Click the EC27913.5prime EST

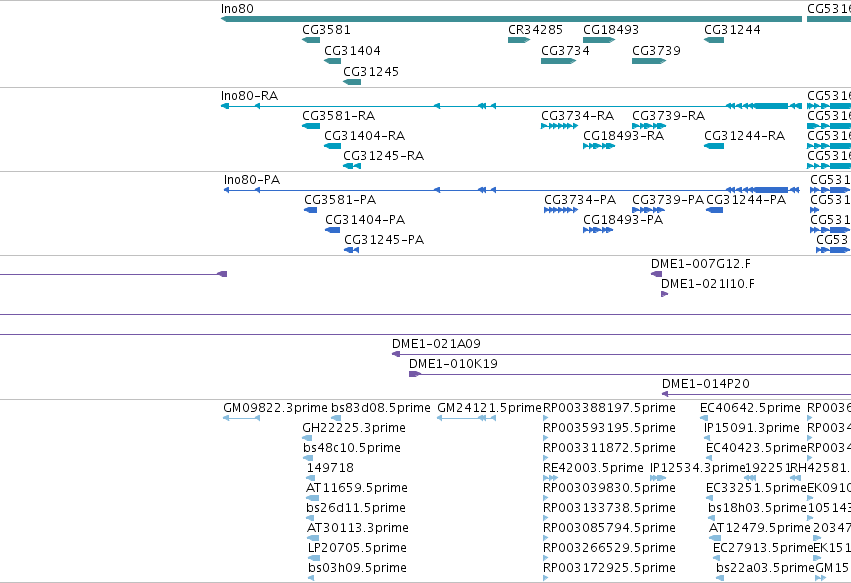pos(717,559)
